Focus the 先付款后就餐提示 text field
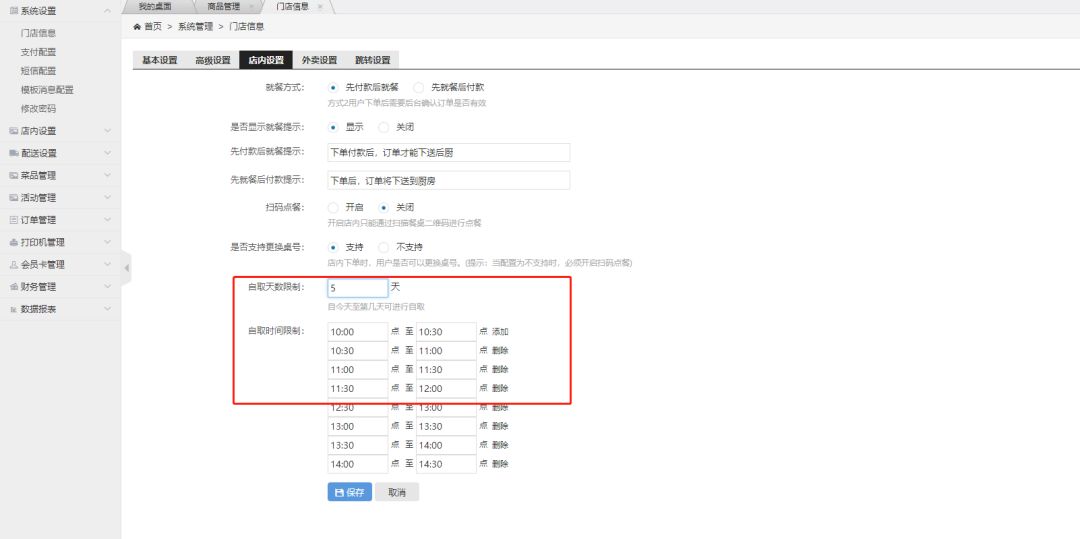The image size is (1080, 539). (448, 153)
